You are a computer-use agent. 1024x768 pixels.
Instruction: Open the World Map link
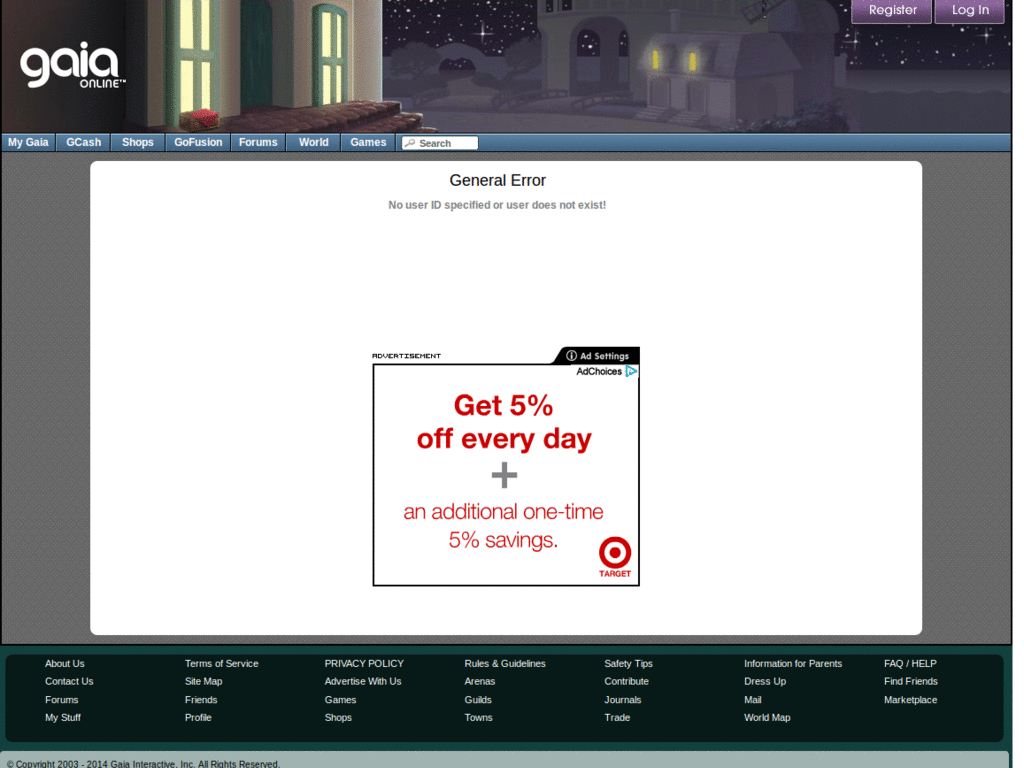(x=767, y=717)
